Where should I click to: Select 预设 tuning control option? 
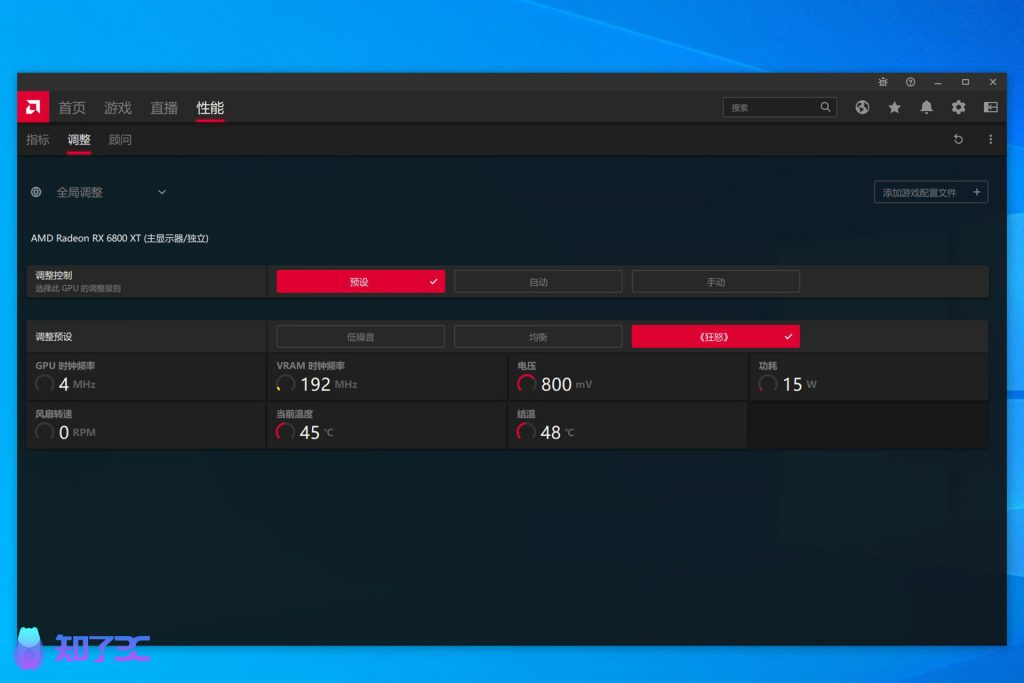(360, 281)
